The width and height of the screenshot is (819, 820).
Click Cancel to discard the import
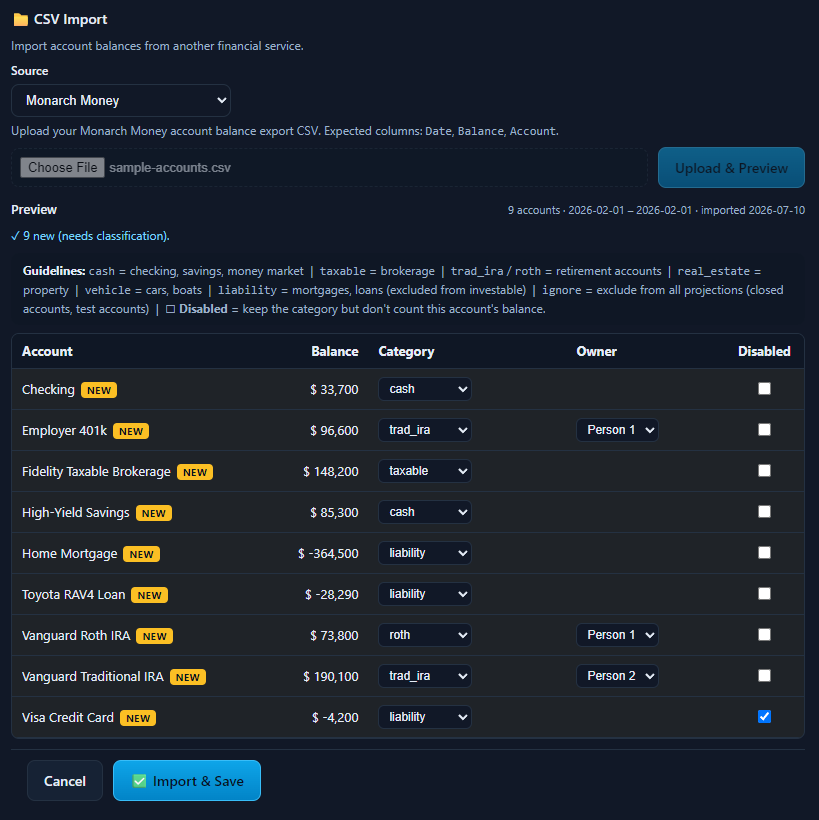(65, 781)
